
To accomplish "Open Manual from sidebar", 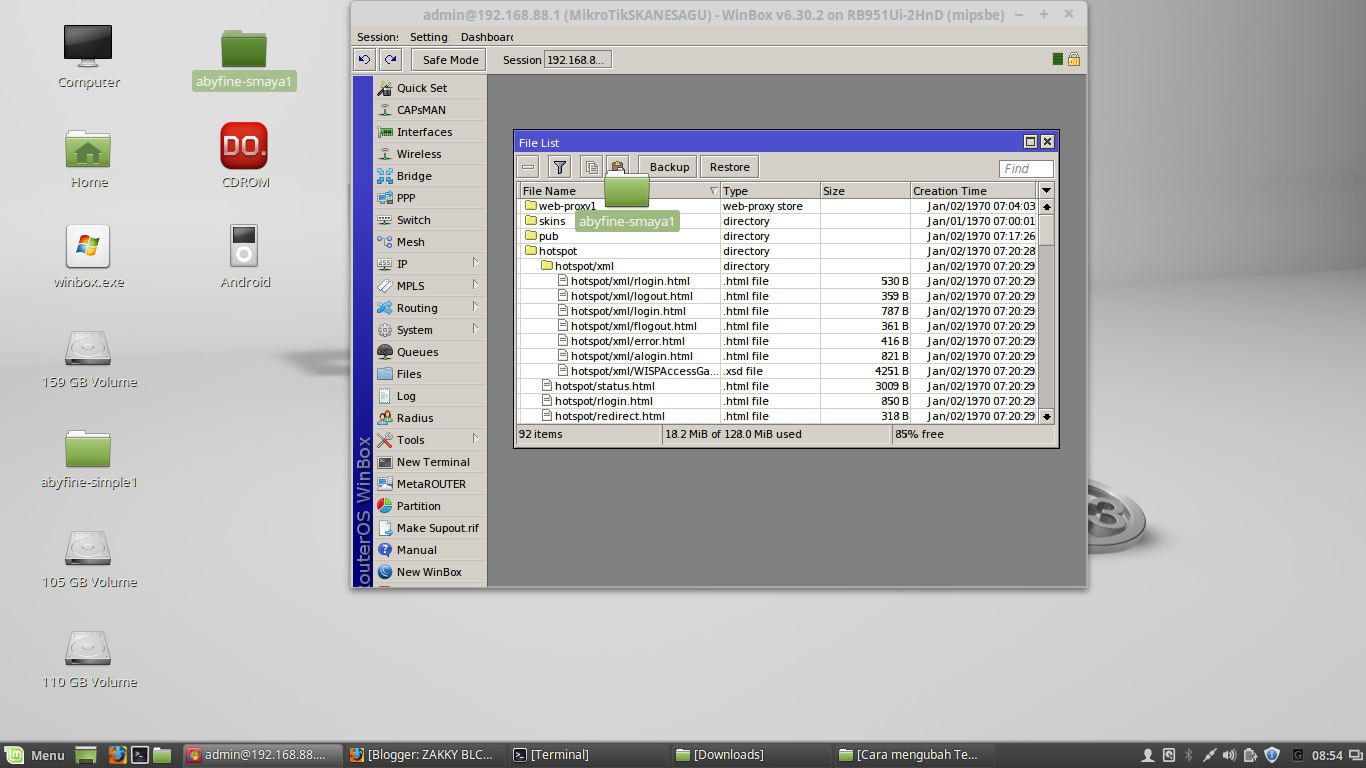I will click(x=430, y=550).
